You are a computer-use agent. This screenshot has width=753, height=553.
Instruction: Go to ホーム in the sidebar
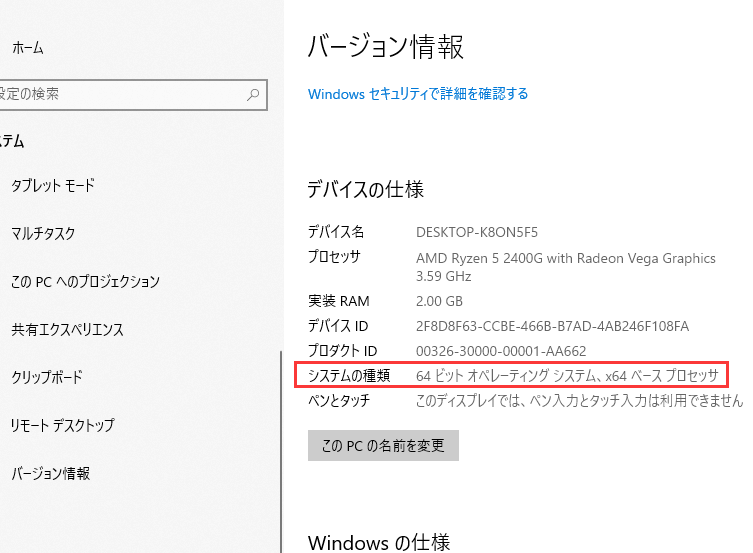pos(28,47)
